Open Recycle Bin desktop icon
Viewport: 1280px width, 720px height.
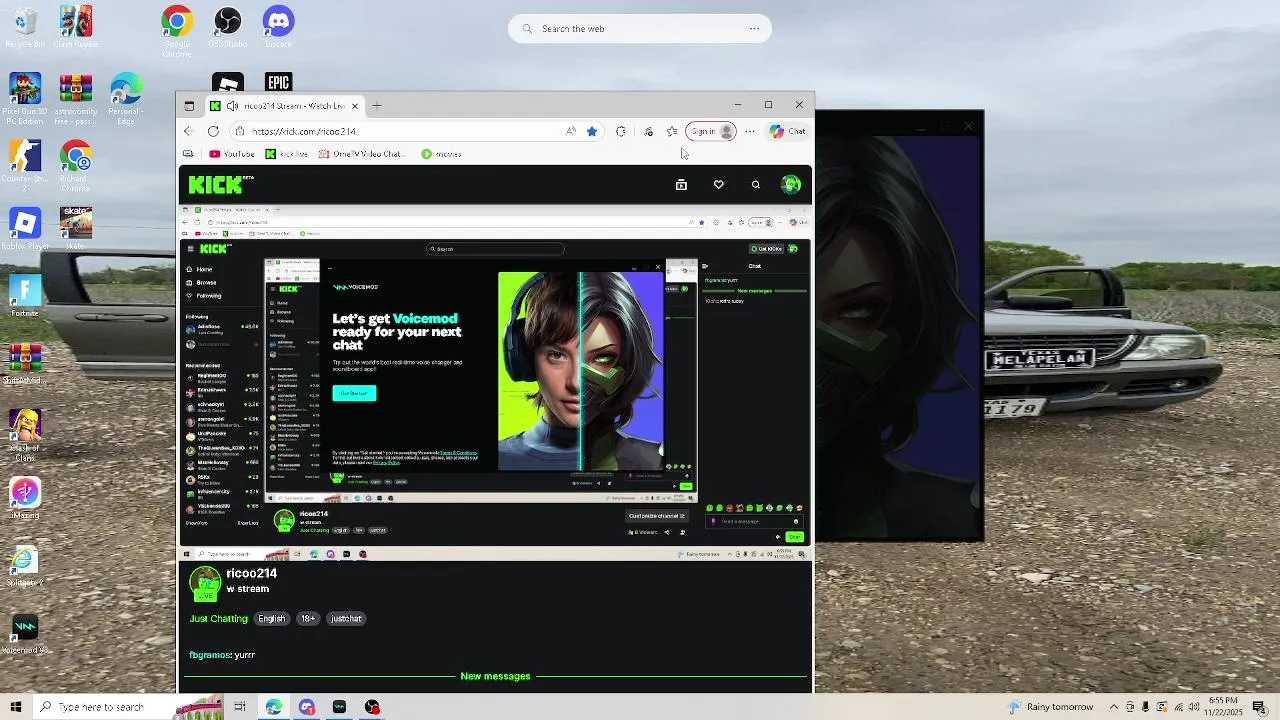coord(25,27)
